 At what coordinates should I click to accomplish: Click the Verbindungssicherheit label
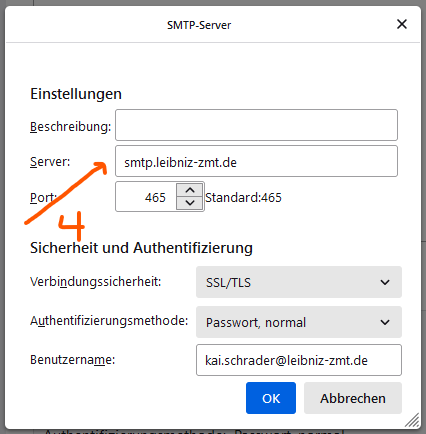(96, 282)
